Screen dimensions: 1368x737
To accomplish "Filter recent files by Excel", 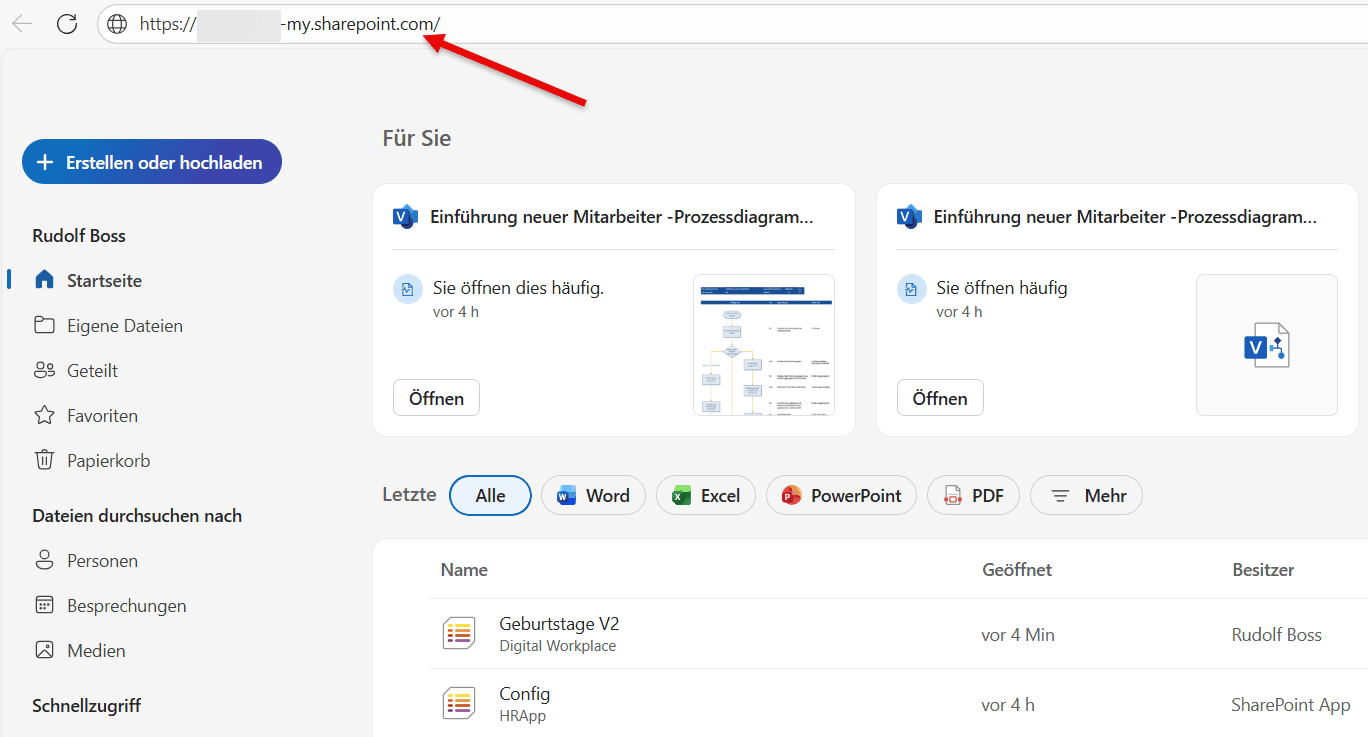I will tap(706, 495).
